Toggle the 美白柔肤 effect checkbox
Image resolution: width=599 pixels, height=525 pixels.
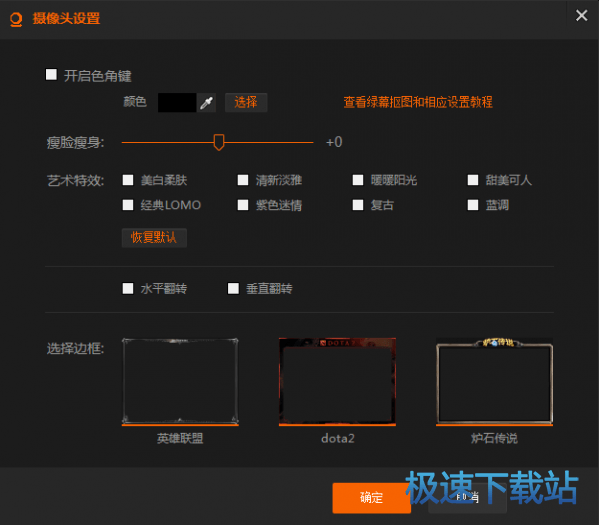(x=128, y=180)
